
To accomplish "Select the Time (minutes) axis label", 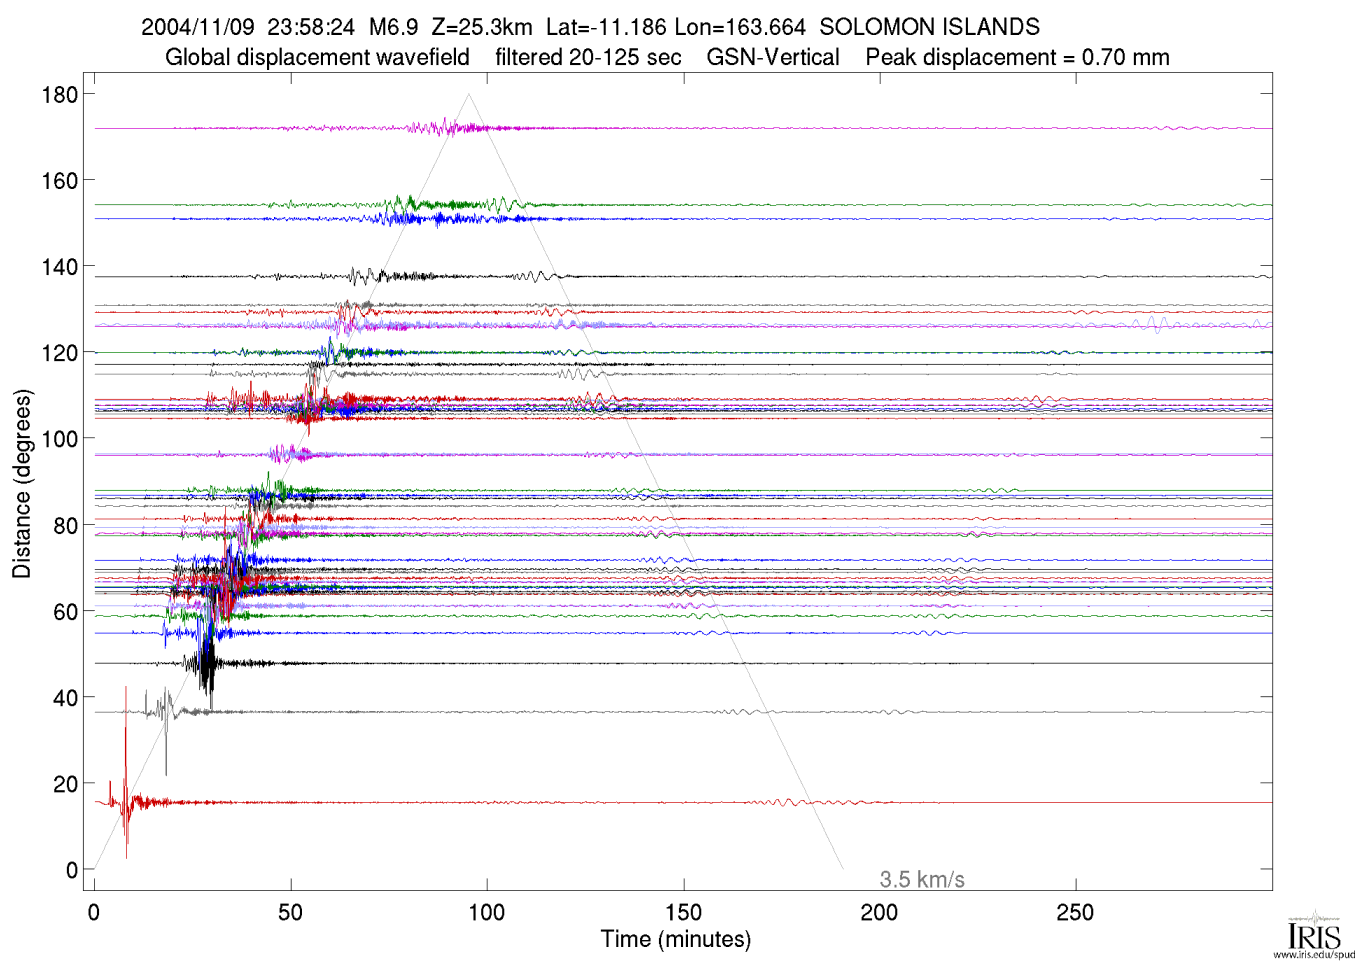I will tap(675, 939).
